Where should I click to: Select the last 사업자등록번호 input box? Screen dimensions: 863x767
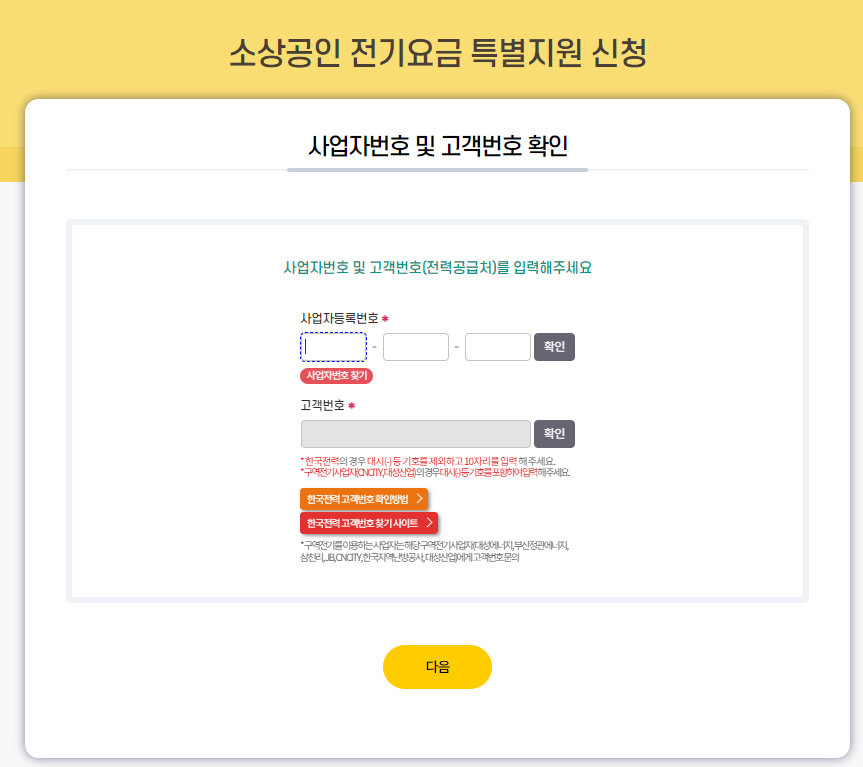(x=498, y=347)
